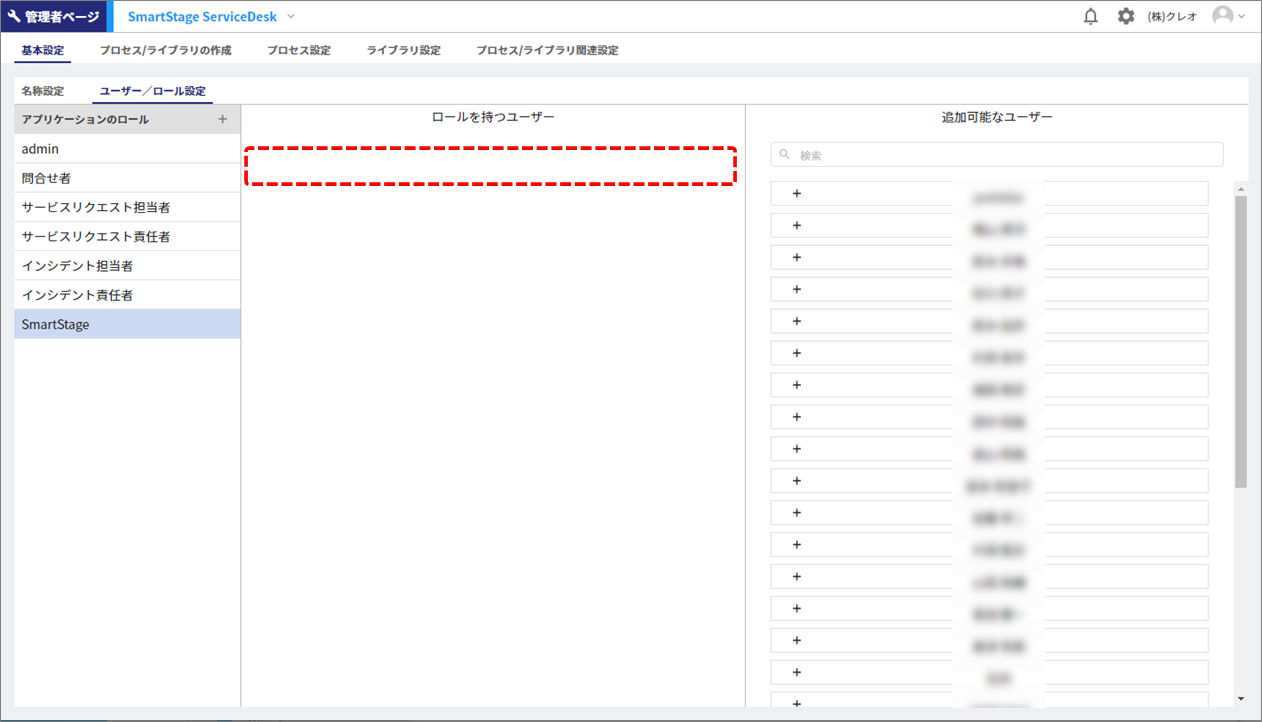Switch to the 名称設定 sub-tab
This screenshot has width=1262, height=722.
coord(43,91)
